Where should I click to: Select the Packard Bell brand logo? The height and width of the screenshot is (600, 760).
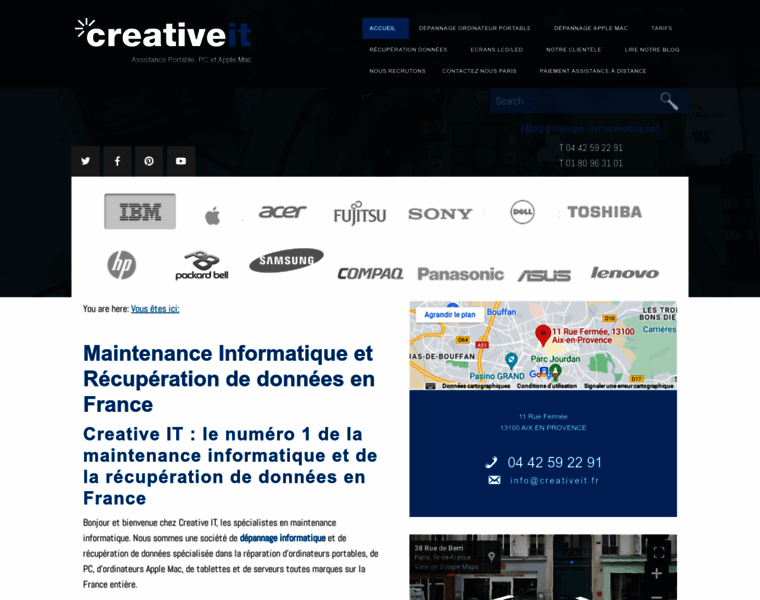(x=202, y=265)
